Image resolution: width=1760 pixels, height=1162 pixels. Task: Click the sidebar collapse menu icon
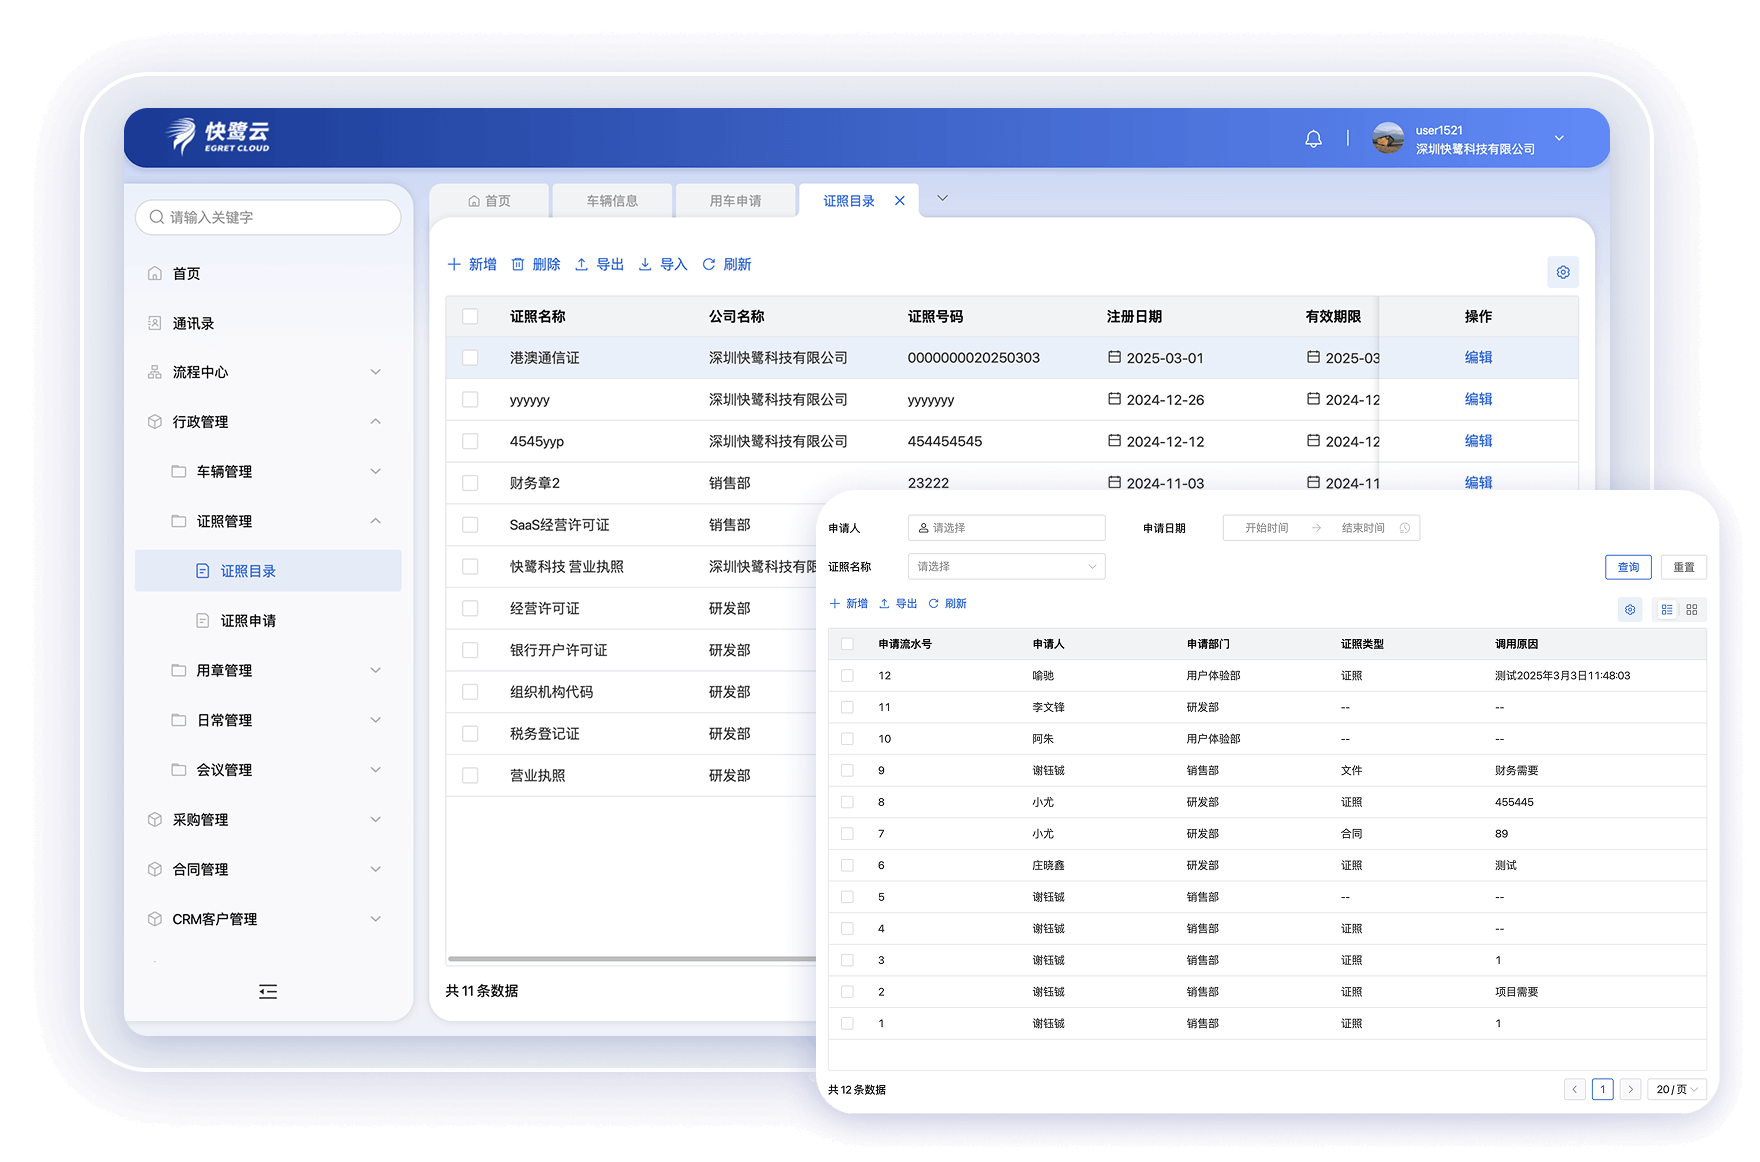[x=268, y=991]
